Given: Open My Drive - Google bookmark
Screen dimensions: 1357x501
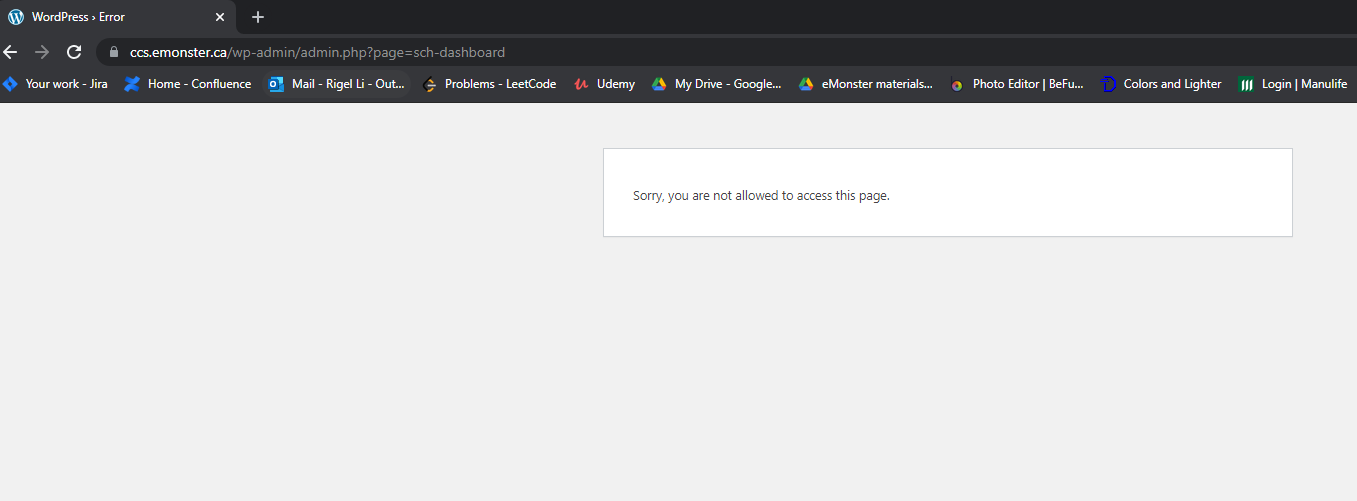Looking at the screenshot, I should pos(716,84).
